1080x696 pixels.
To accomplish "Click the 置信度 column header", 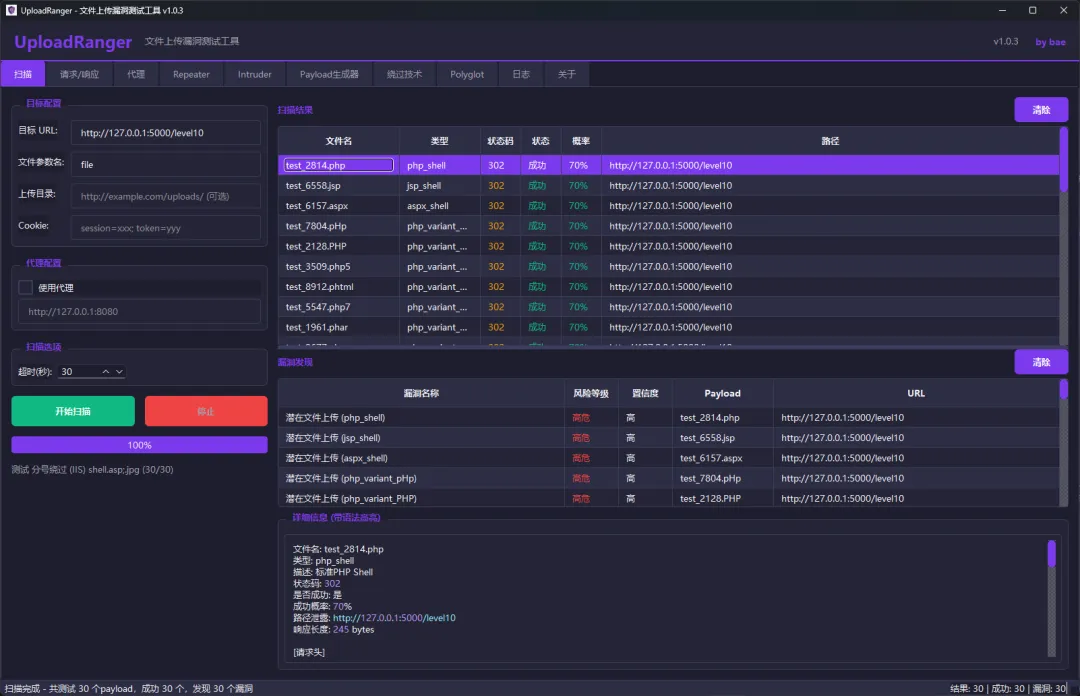I will click(x=645, y=393).
